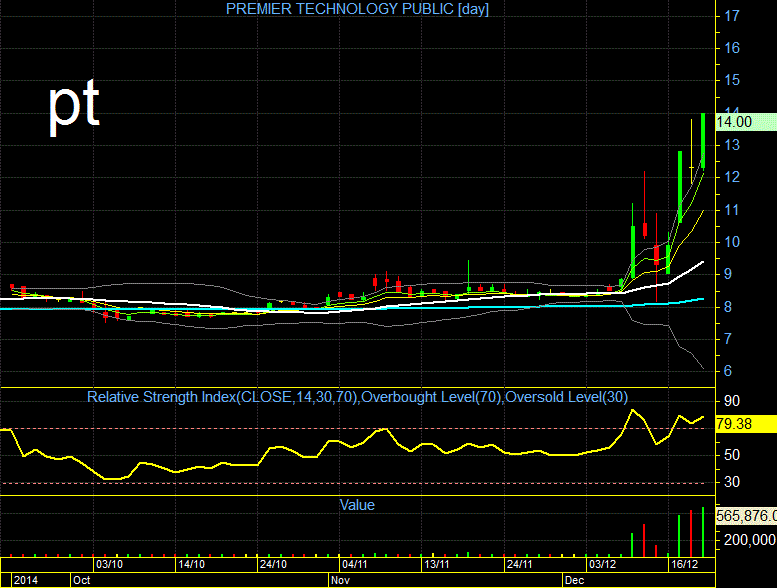The height and width of the screenshot is (588, 777).
Task: Click the 6 price axis label
Action: pos(728,371)
